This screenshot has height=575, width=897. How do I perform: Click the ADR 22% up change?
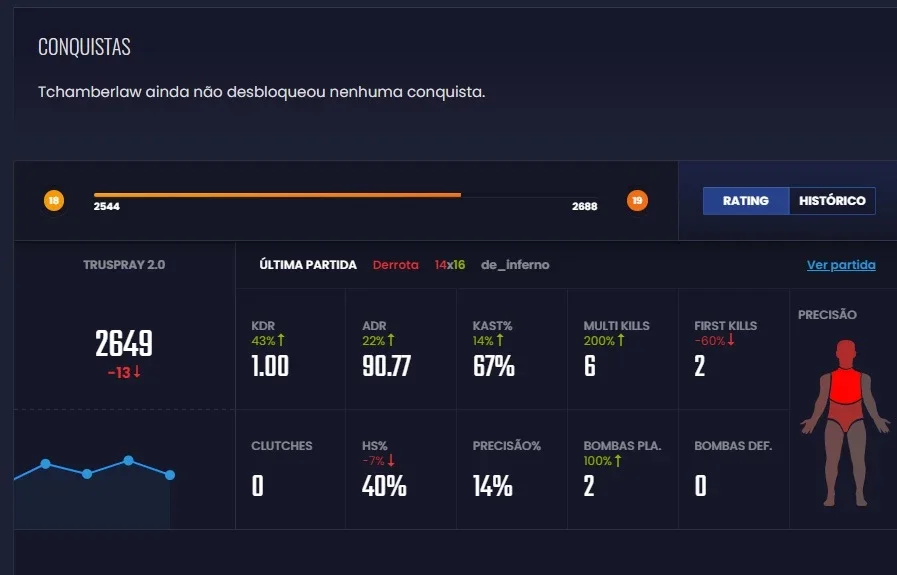(379, 340)
